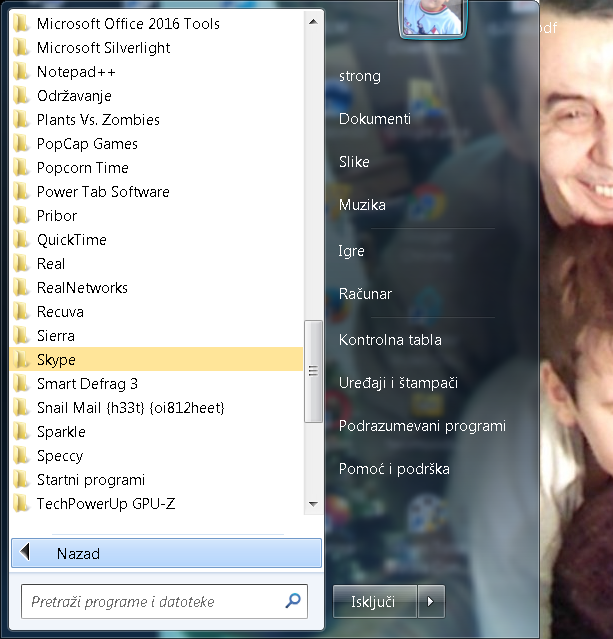Click the Isključi shutdown button
613x639 pixels.
pyautogui.click(x=375, y=602)
